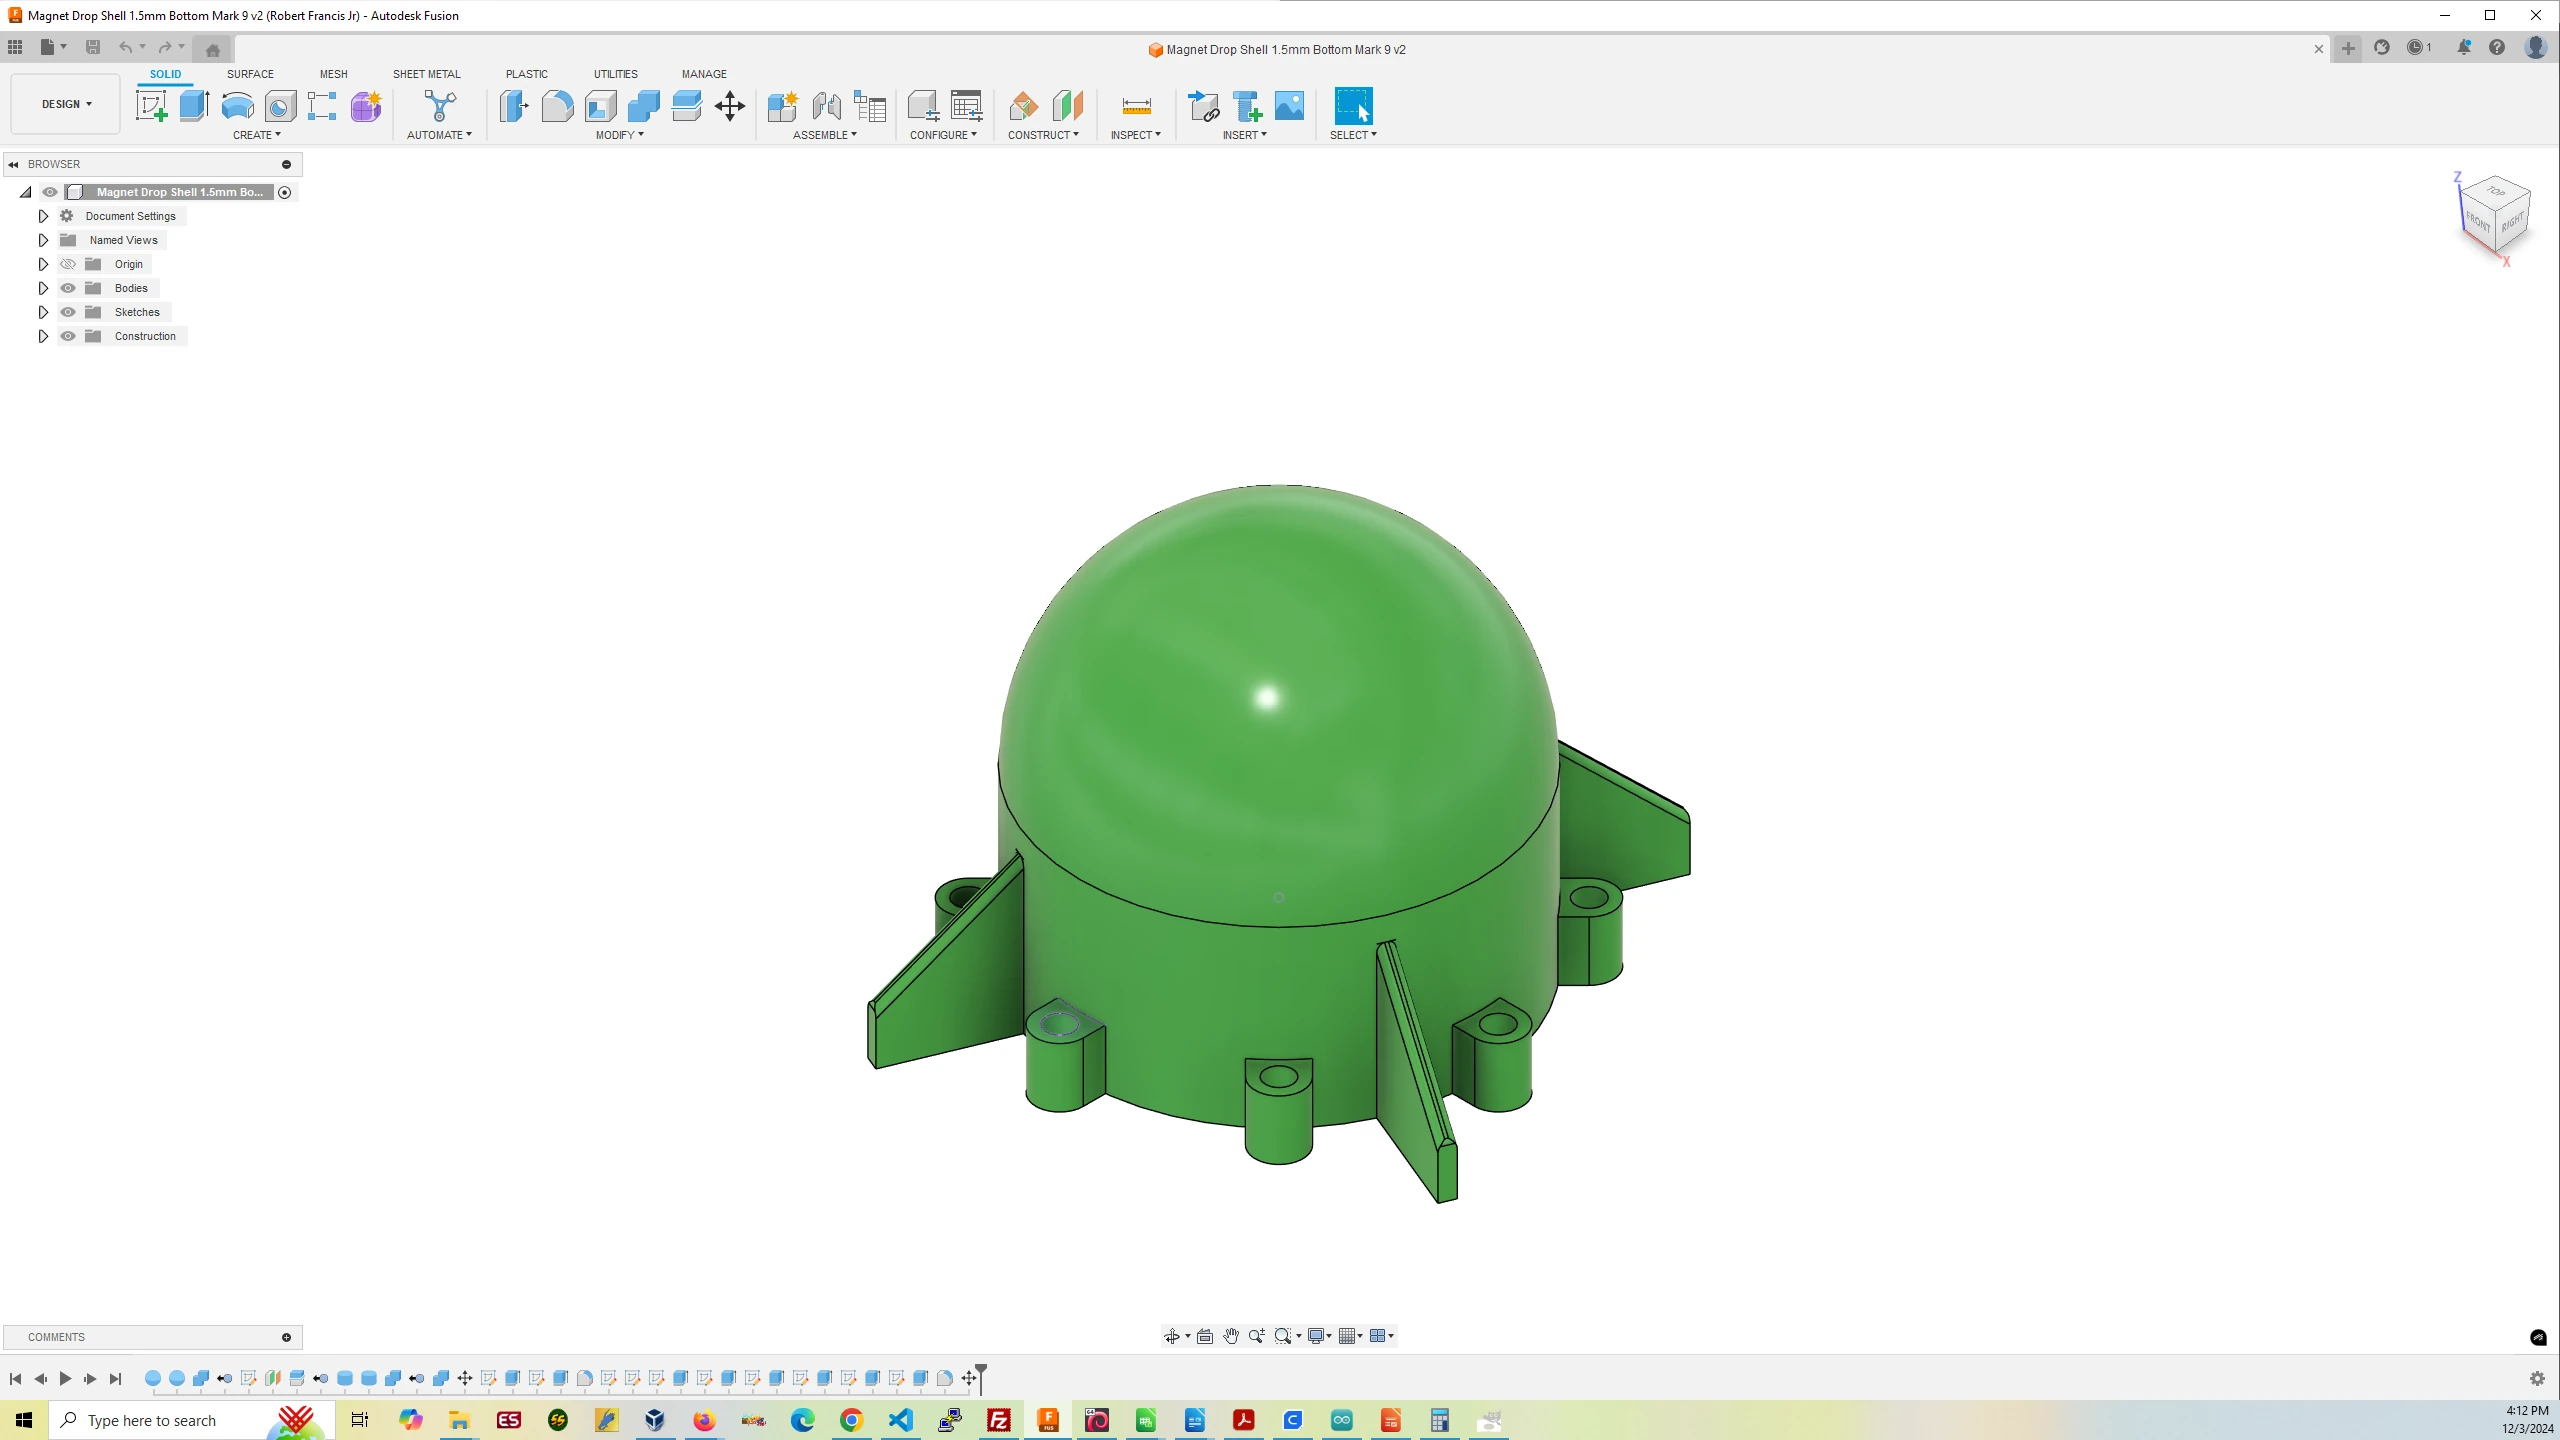This screenshot has height=1440, width=2560.
Task: Toggle visibility of root component
Action: pos(50,192)
